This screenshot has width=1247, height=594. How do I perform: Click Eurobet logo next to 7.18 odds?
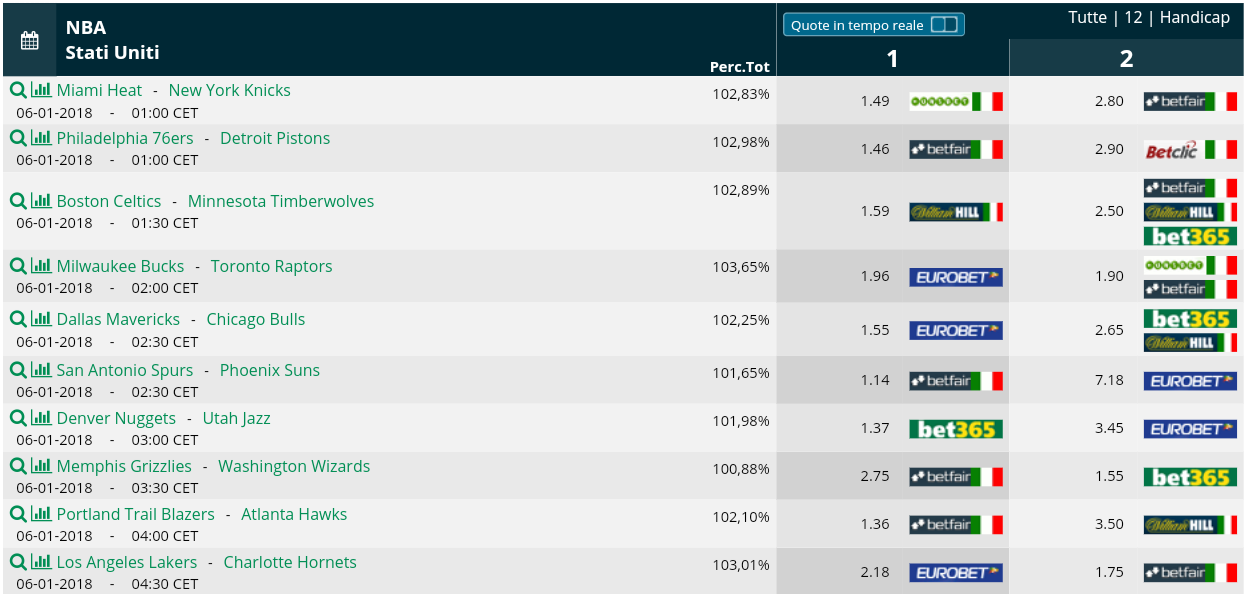click(1191, 380)
